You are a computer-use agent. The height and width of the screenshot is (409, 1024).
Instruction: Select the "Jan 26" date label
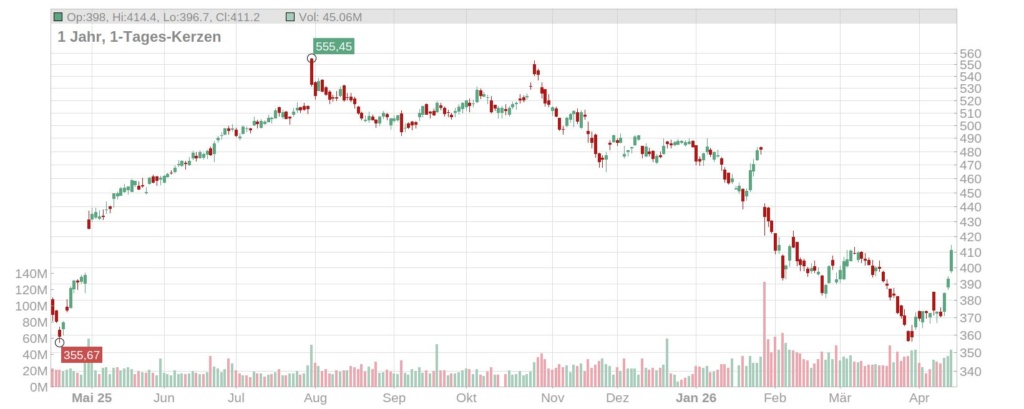(x=696, y=398)
